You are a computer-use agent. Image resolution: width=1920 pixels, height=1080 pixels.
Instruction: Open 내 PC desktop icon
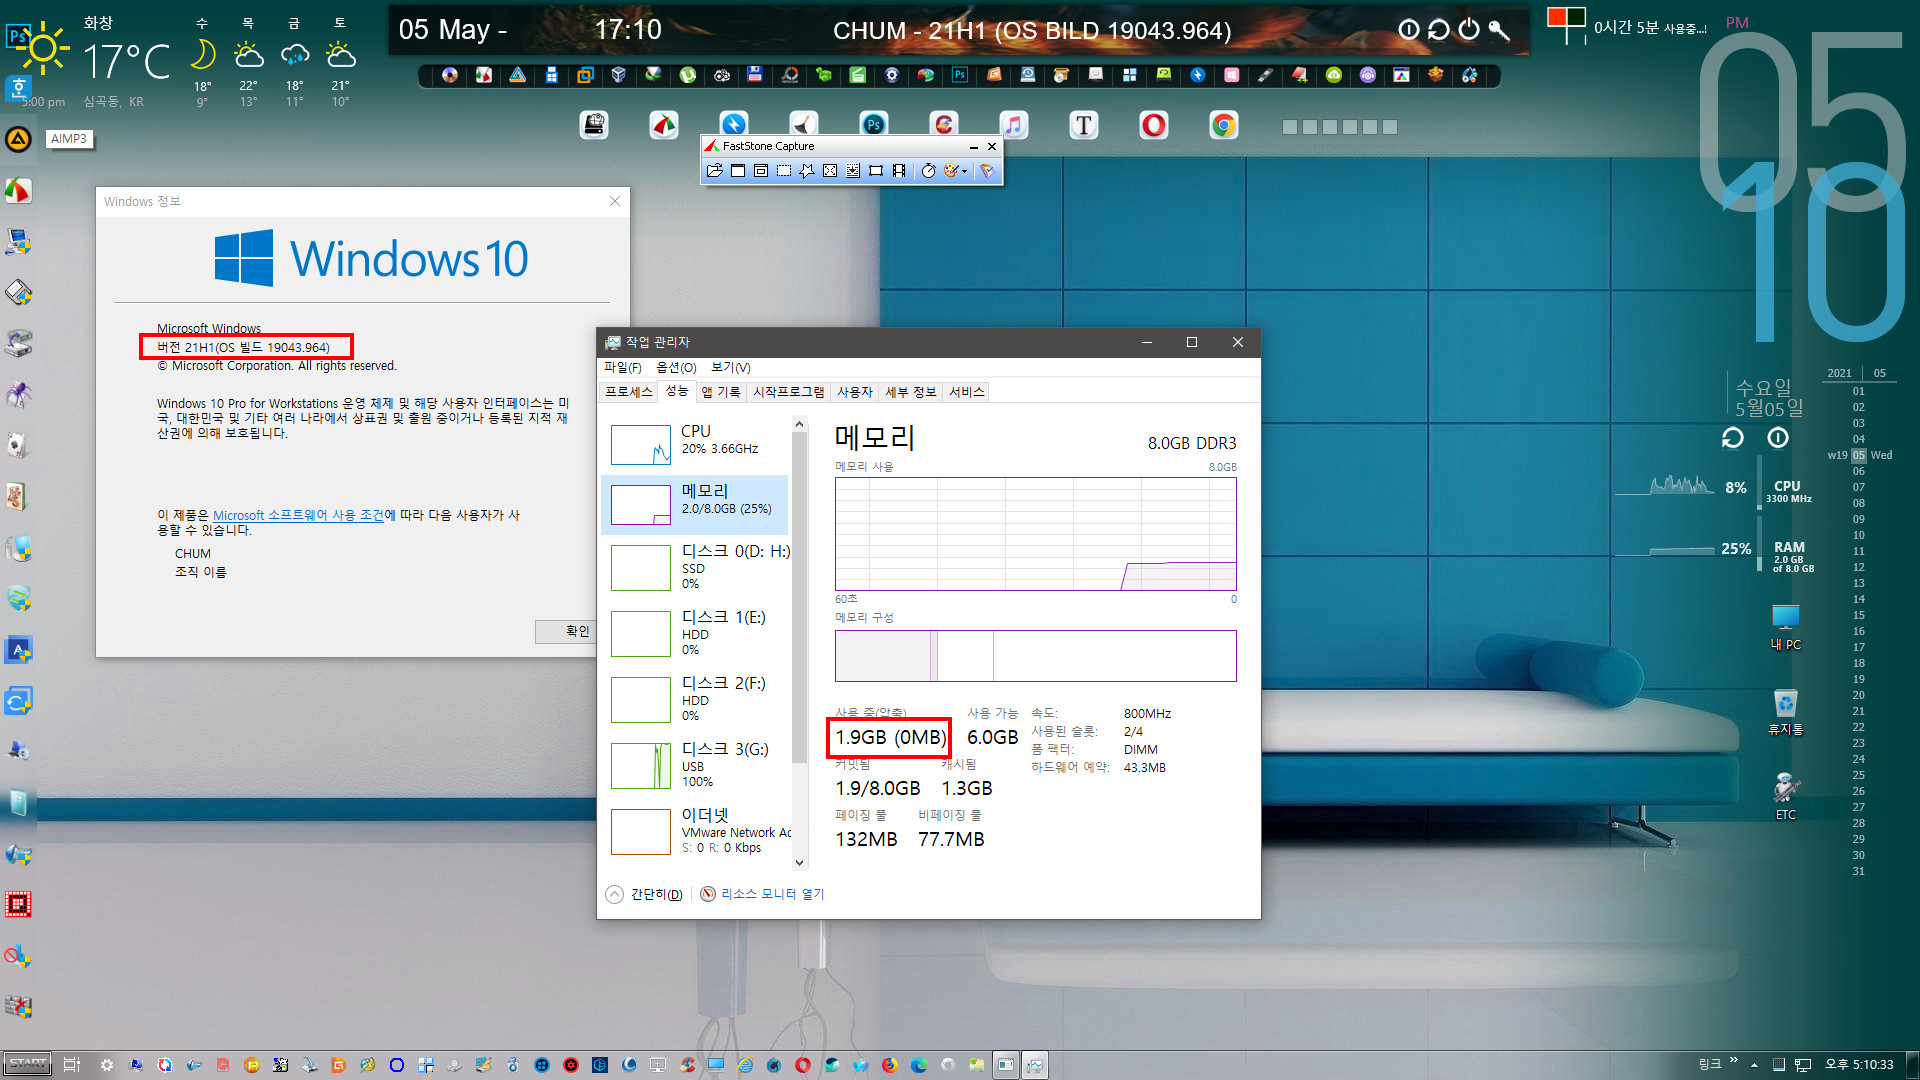pyautogui.click(x=1785, y=627)
